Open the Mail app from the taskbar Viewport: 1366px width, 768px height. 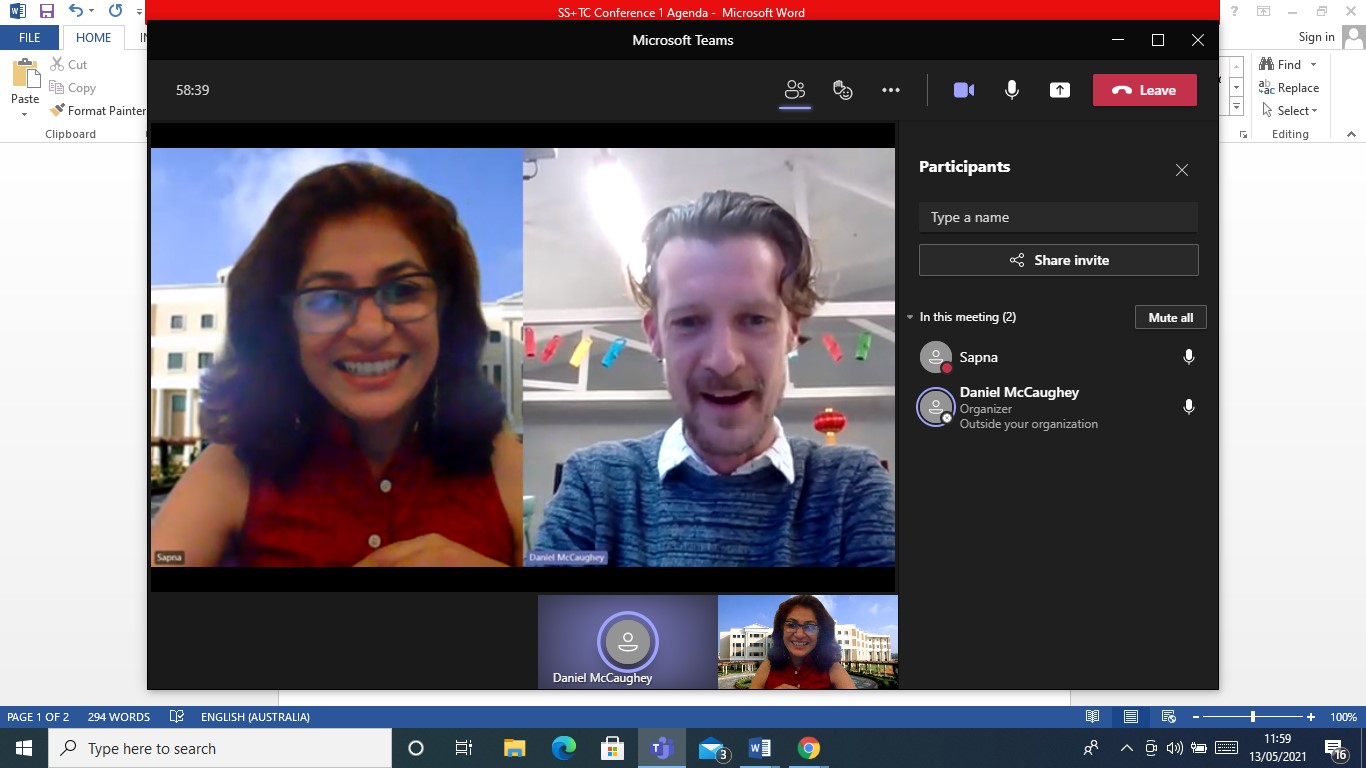pos(712,748)
